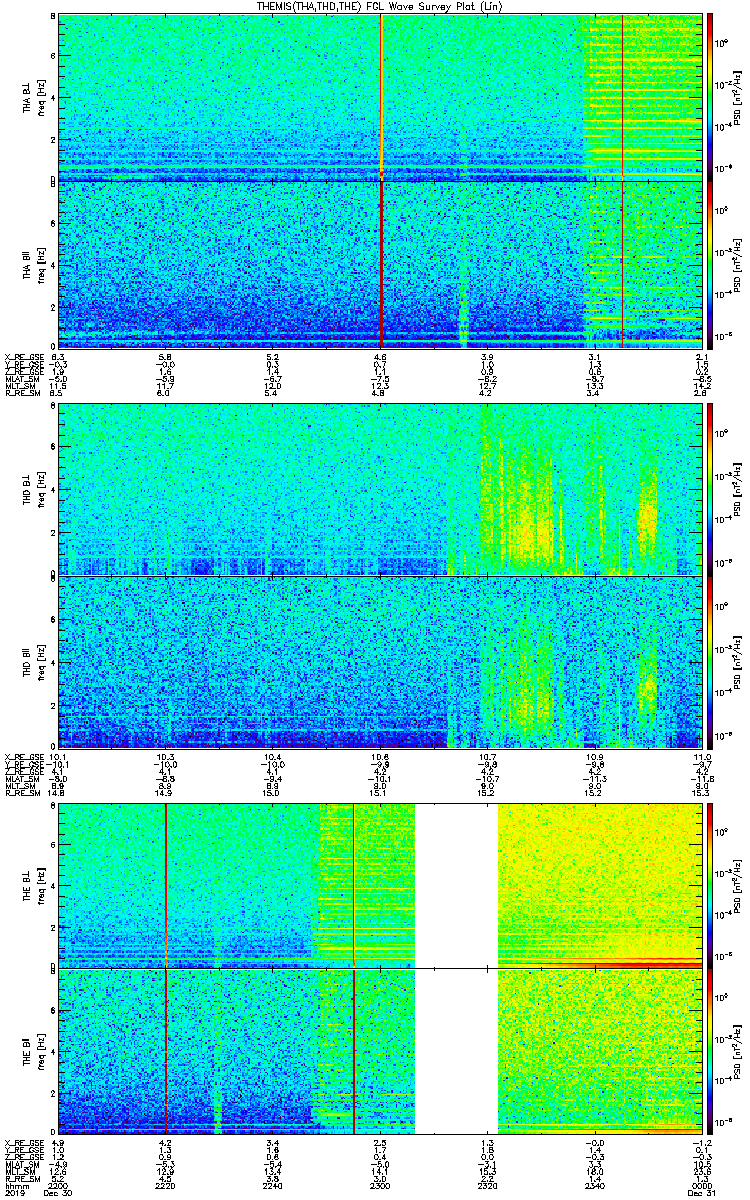
Task: Select the THD B-parallel spectrogram panel
Action: tap(380, 662)
